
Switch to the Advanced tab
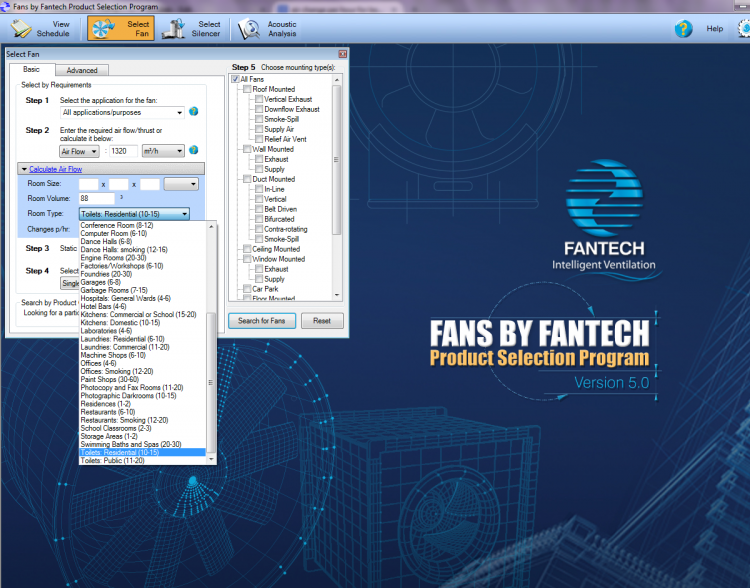(82, 70)
